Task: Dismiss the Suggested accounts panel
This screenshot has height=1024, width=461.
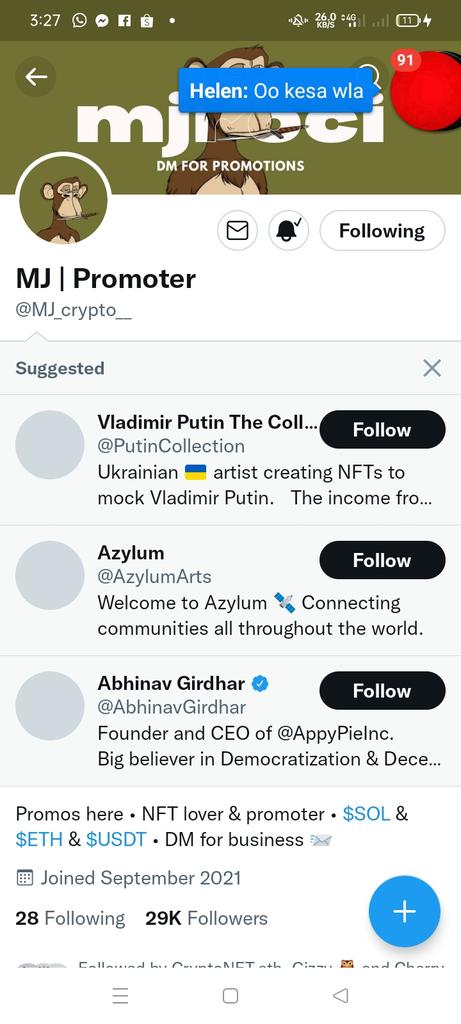Action: pyautogui.click(x=432, y=368)
